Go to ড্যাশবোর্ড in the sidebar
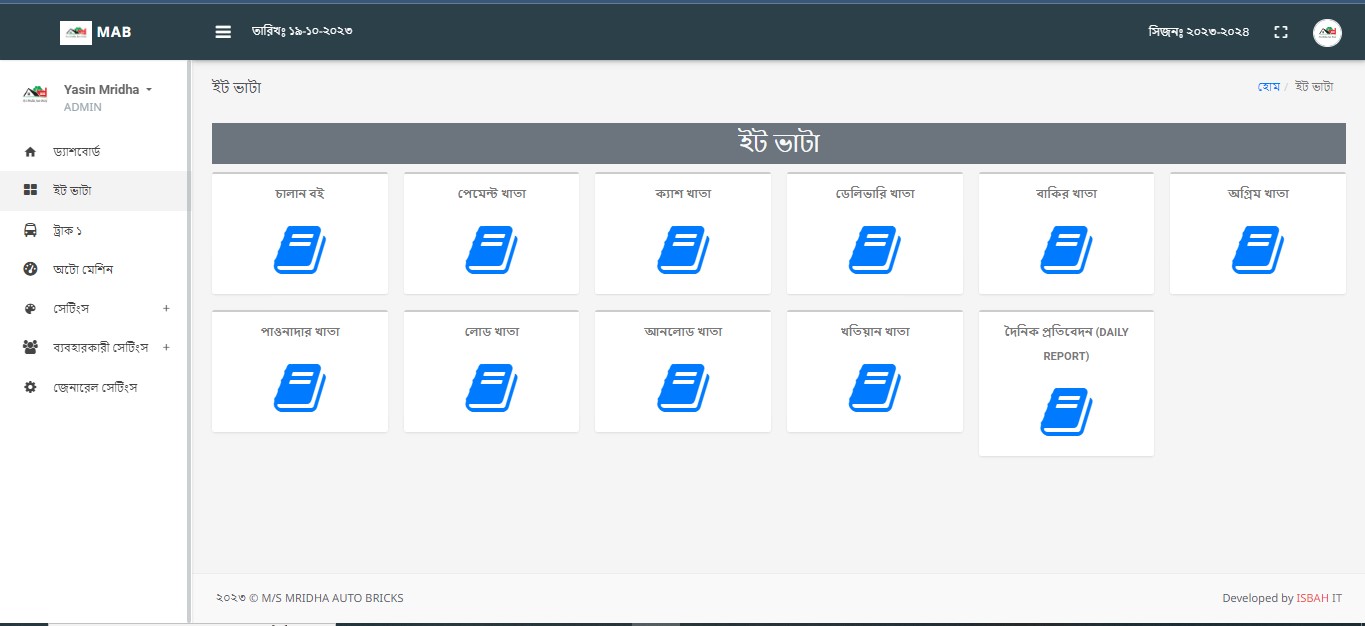The image size is (1365, 626). click(x=76, y=151)
